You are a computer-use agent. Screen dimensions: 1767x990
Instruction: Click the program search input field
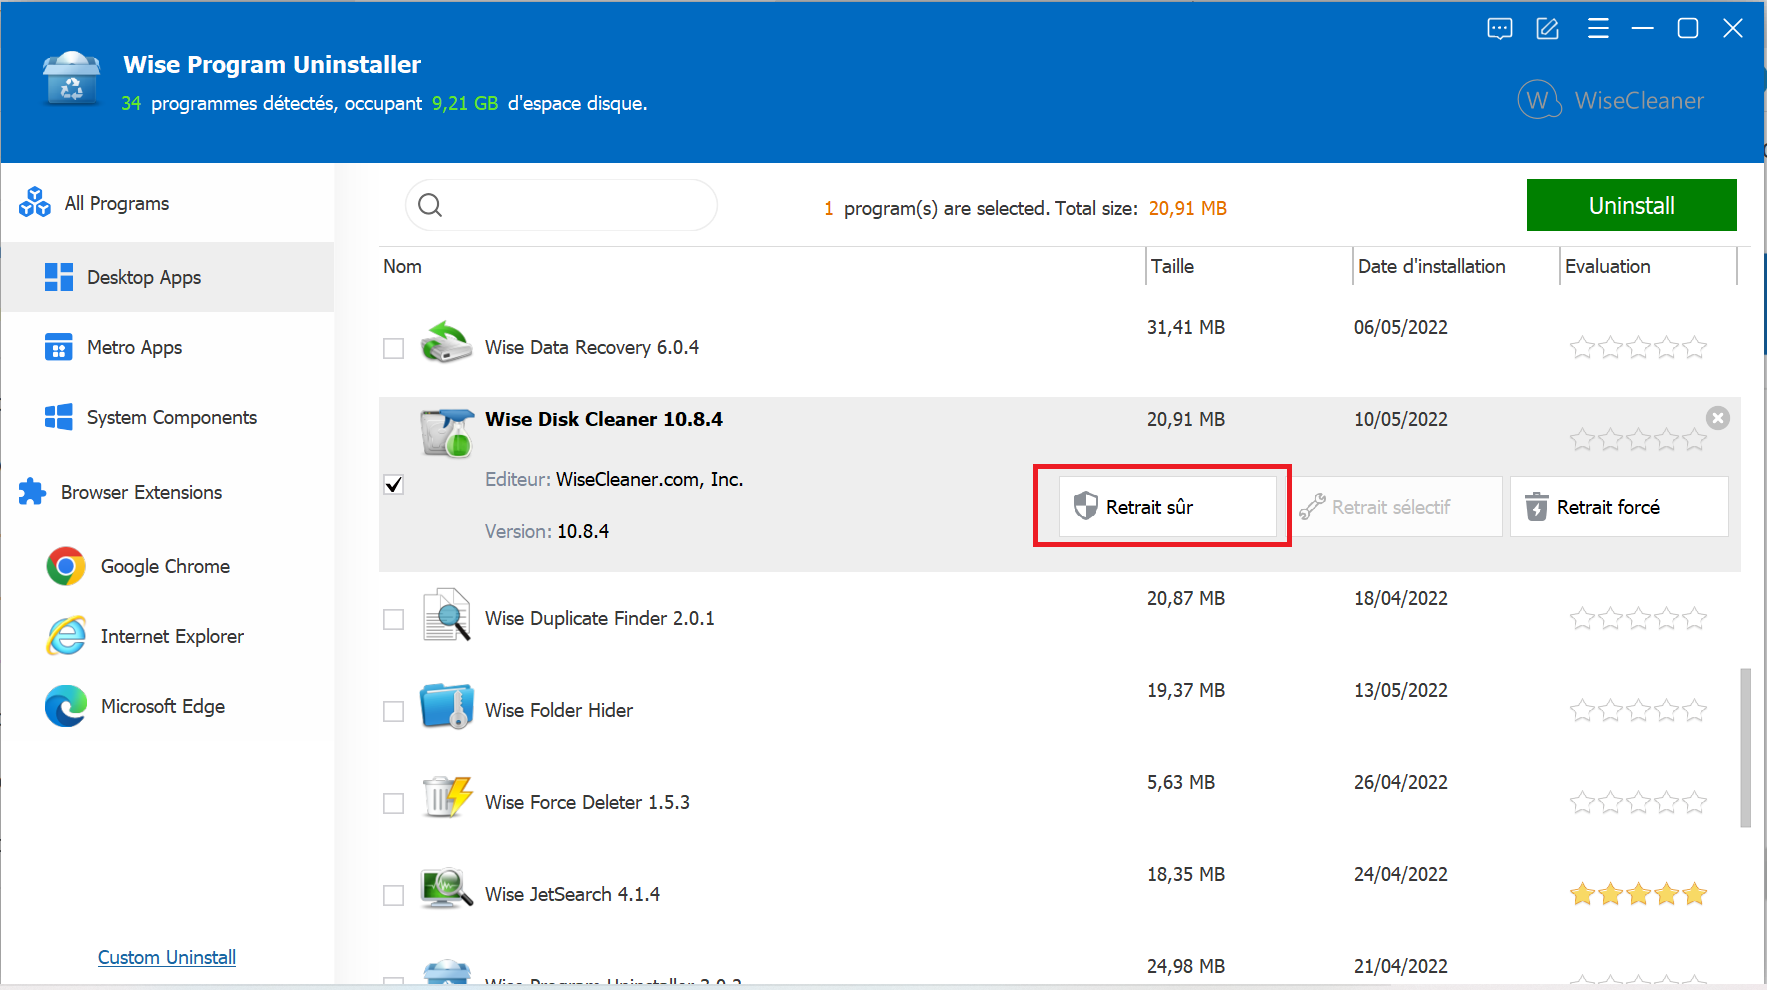coord(561,205)
